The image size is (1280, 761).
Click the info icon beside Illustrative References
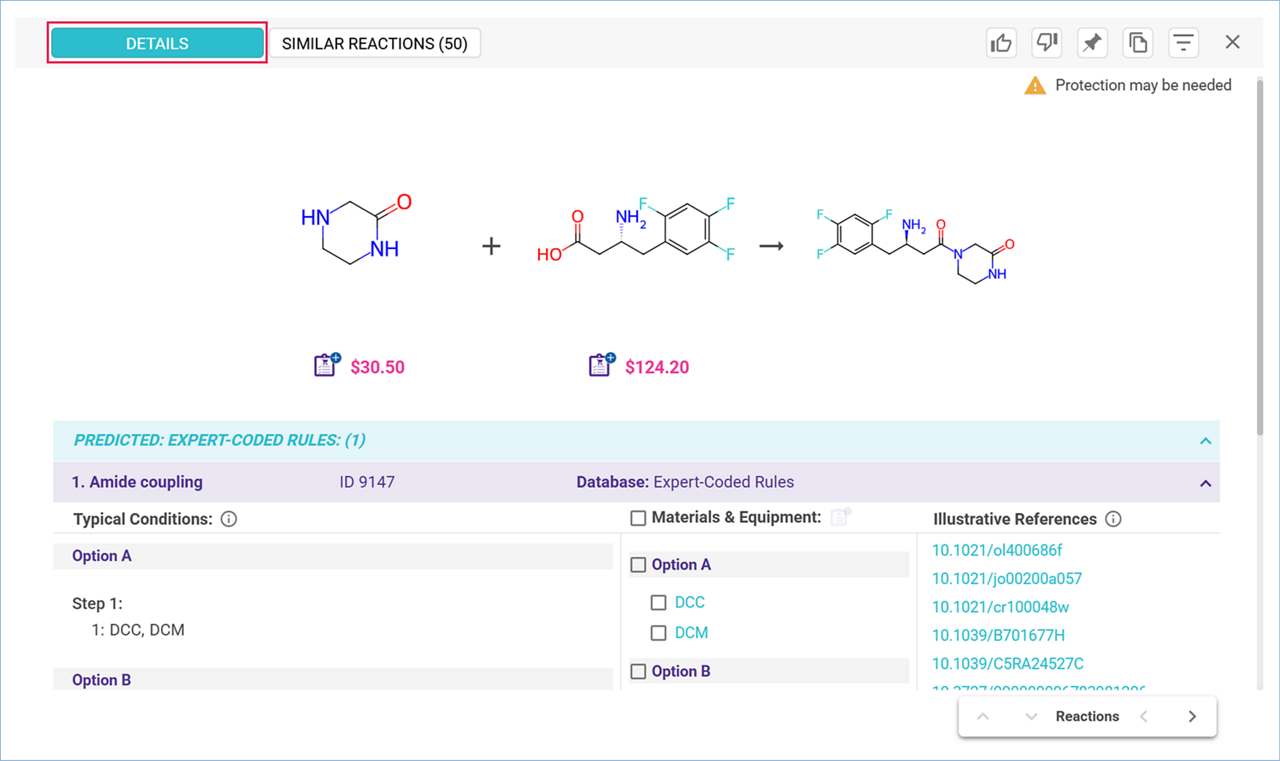coord(1113,519)
